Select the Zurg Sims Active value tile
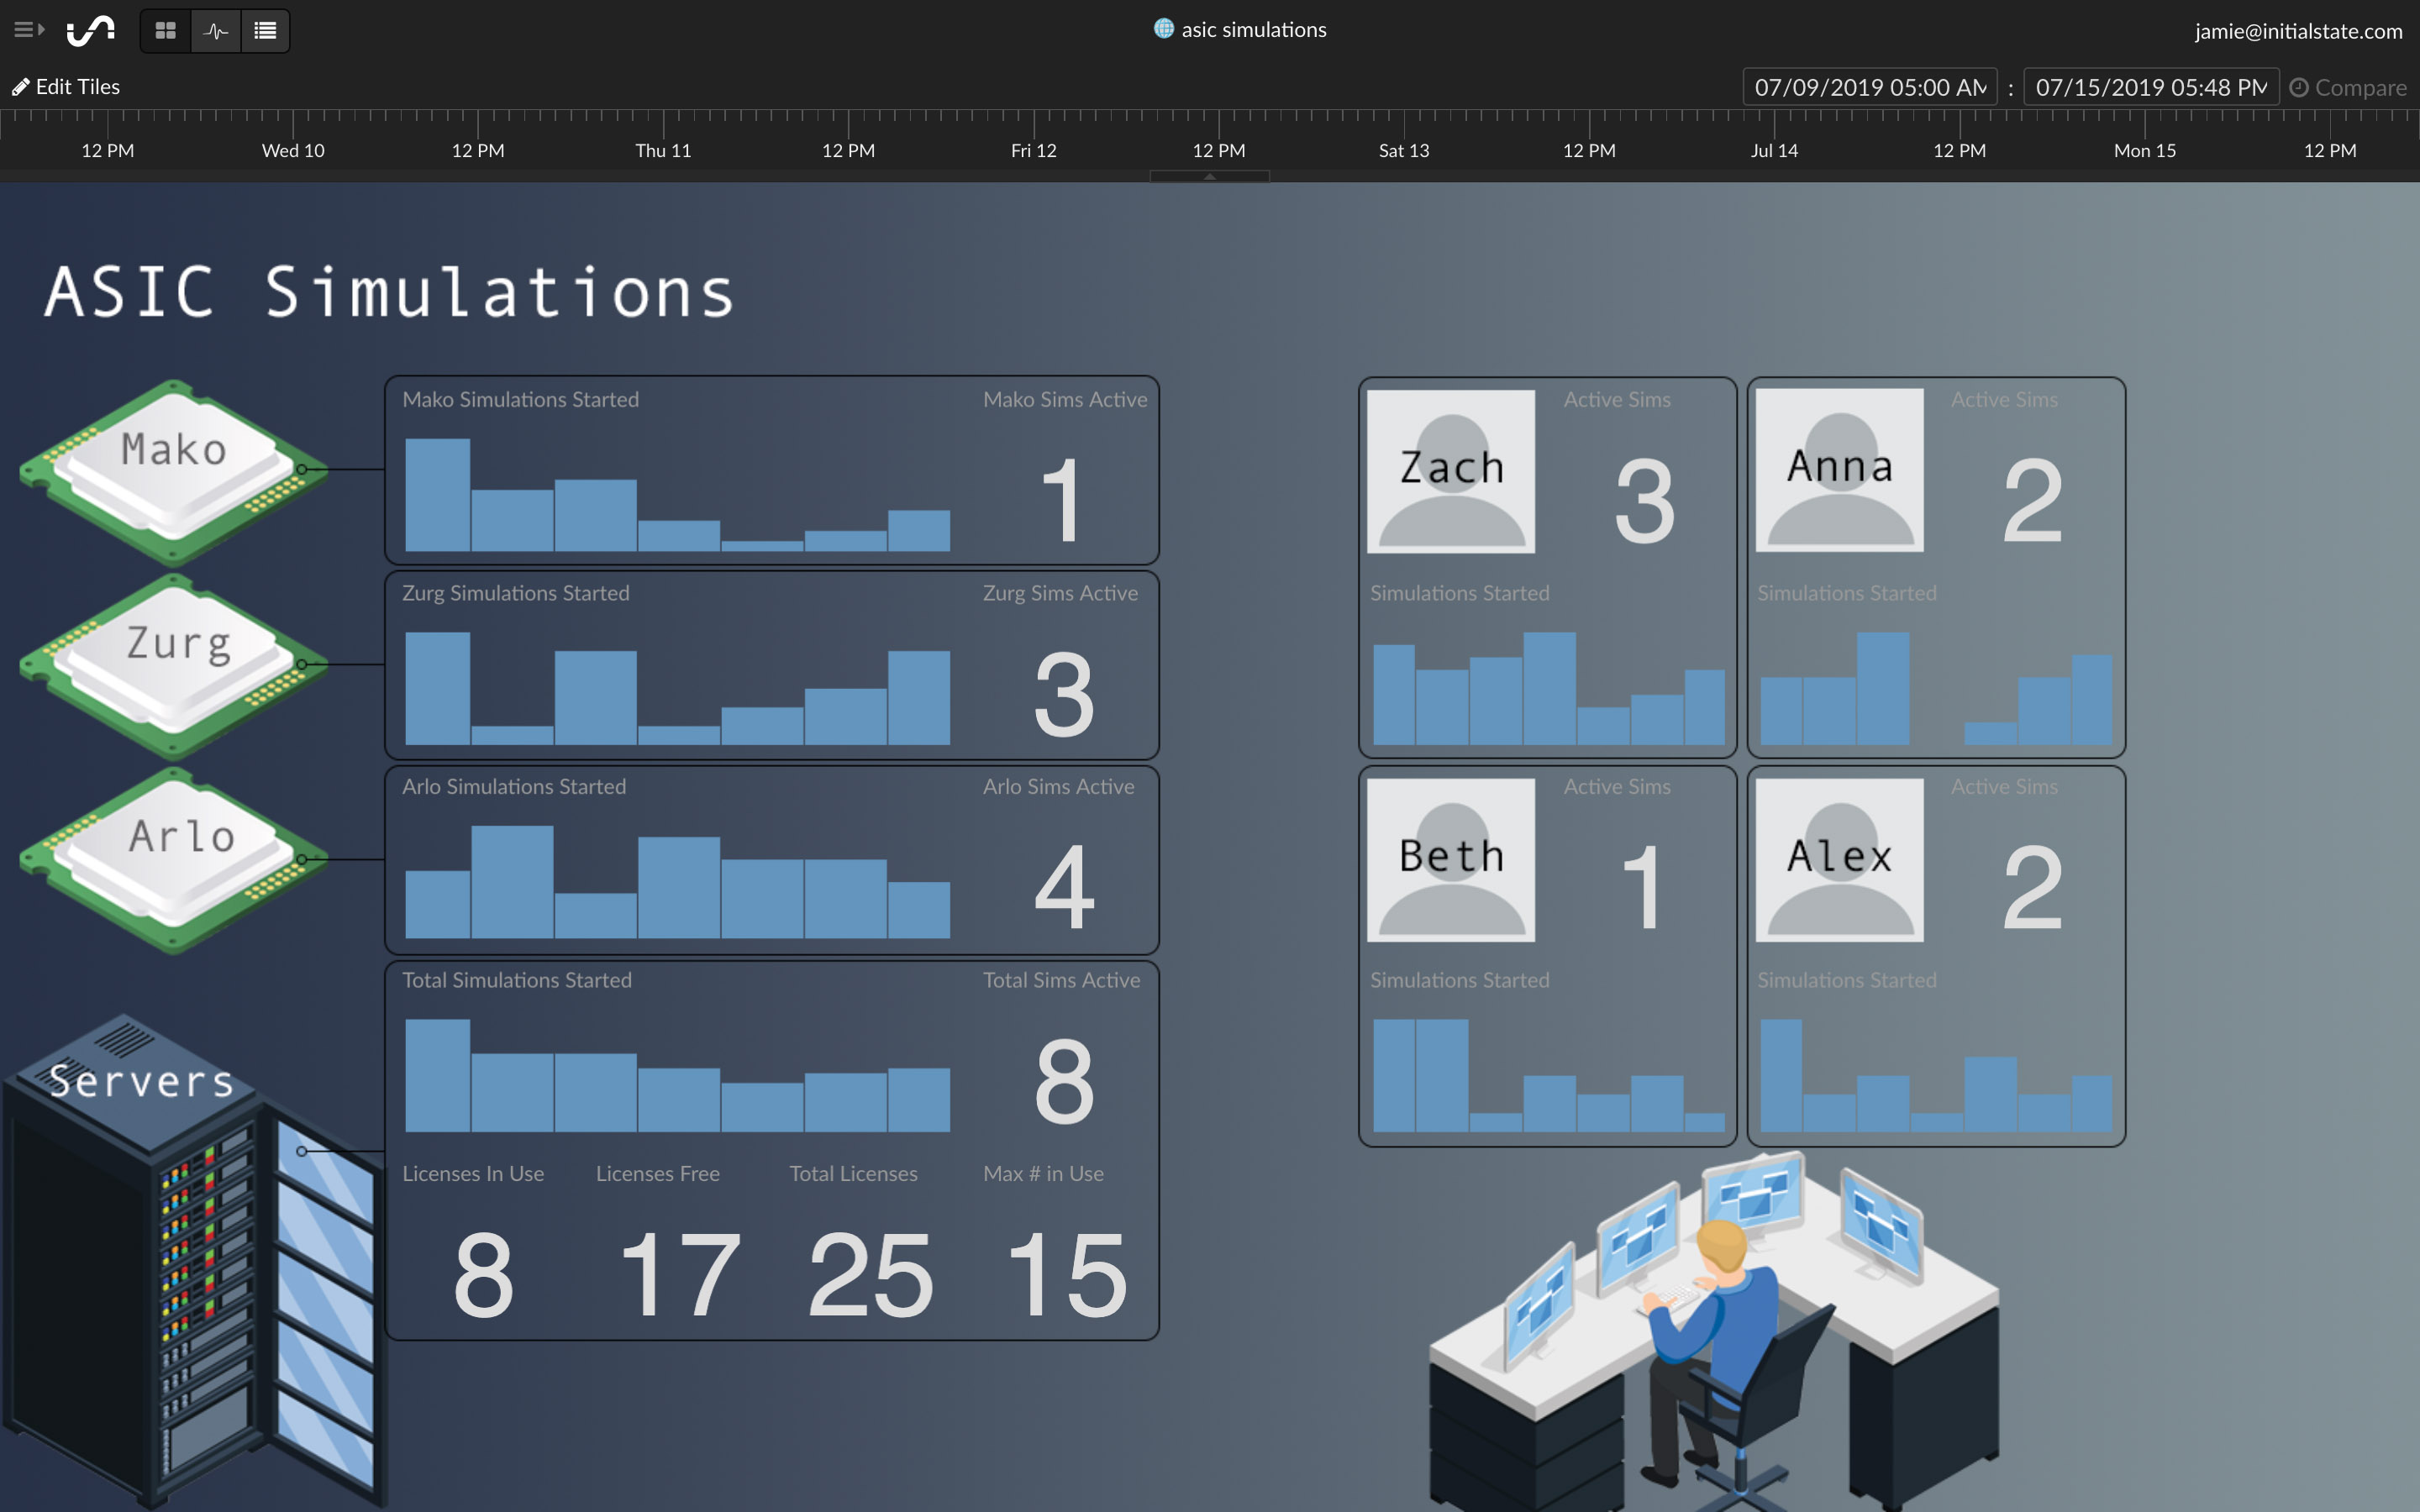The height and width of the screenshot is (1512, 2420). click(x=1063, y=693)
